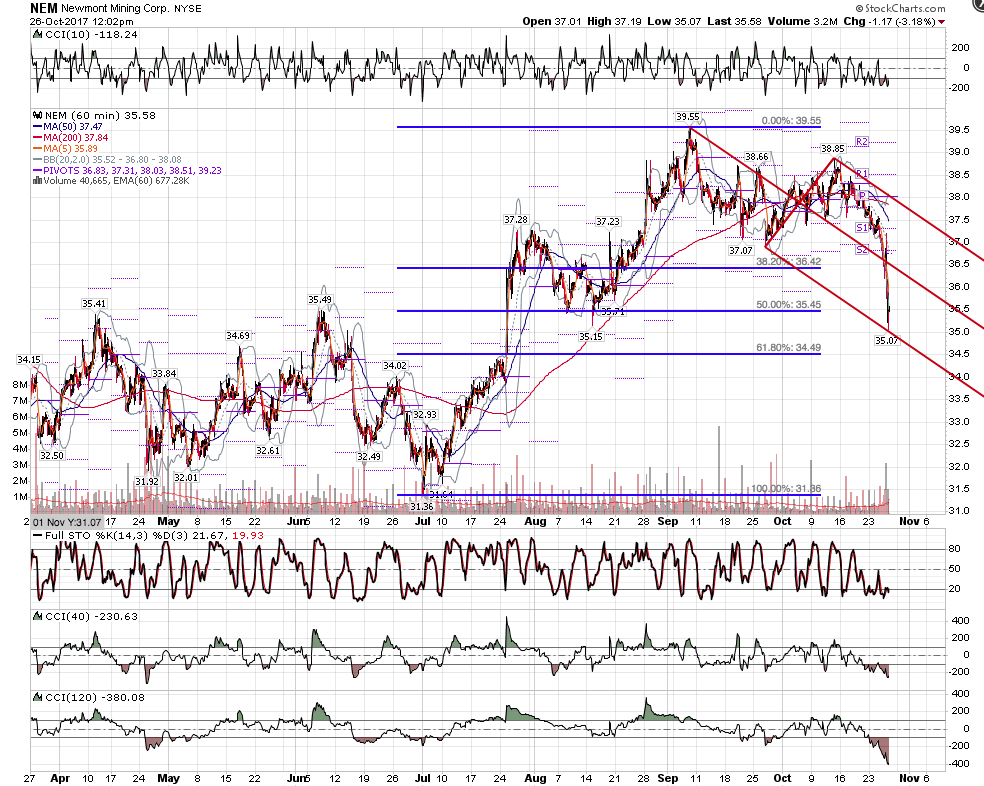984x786 pixels.
Task: Click the 26-Oct-2017 12:02pm timestamp
Action: coord(81,21)
